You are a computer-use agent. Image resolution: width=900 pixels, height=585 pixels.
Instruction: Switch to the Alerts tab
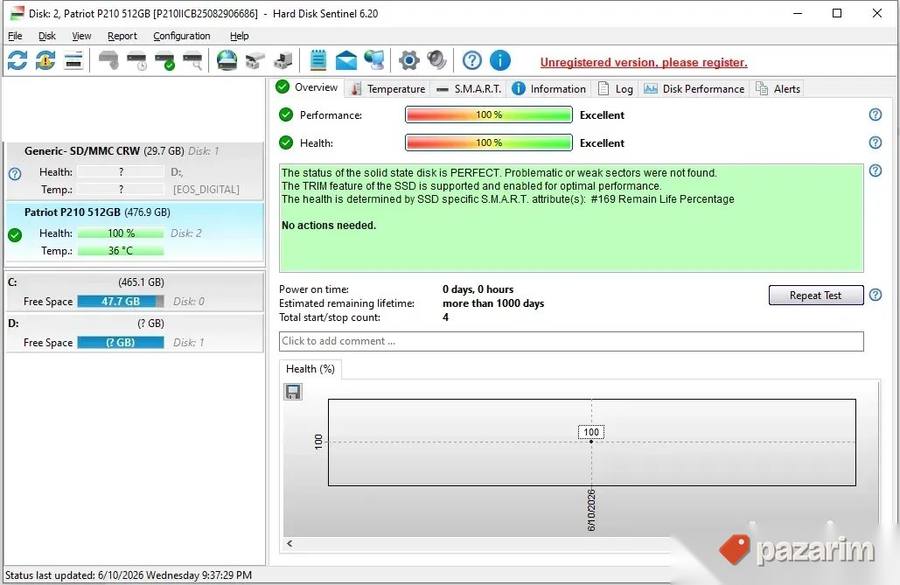point(778,89)
